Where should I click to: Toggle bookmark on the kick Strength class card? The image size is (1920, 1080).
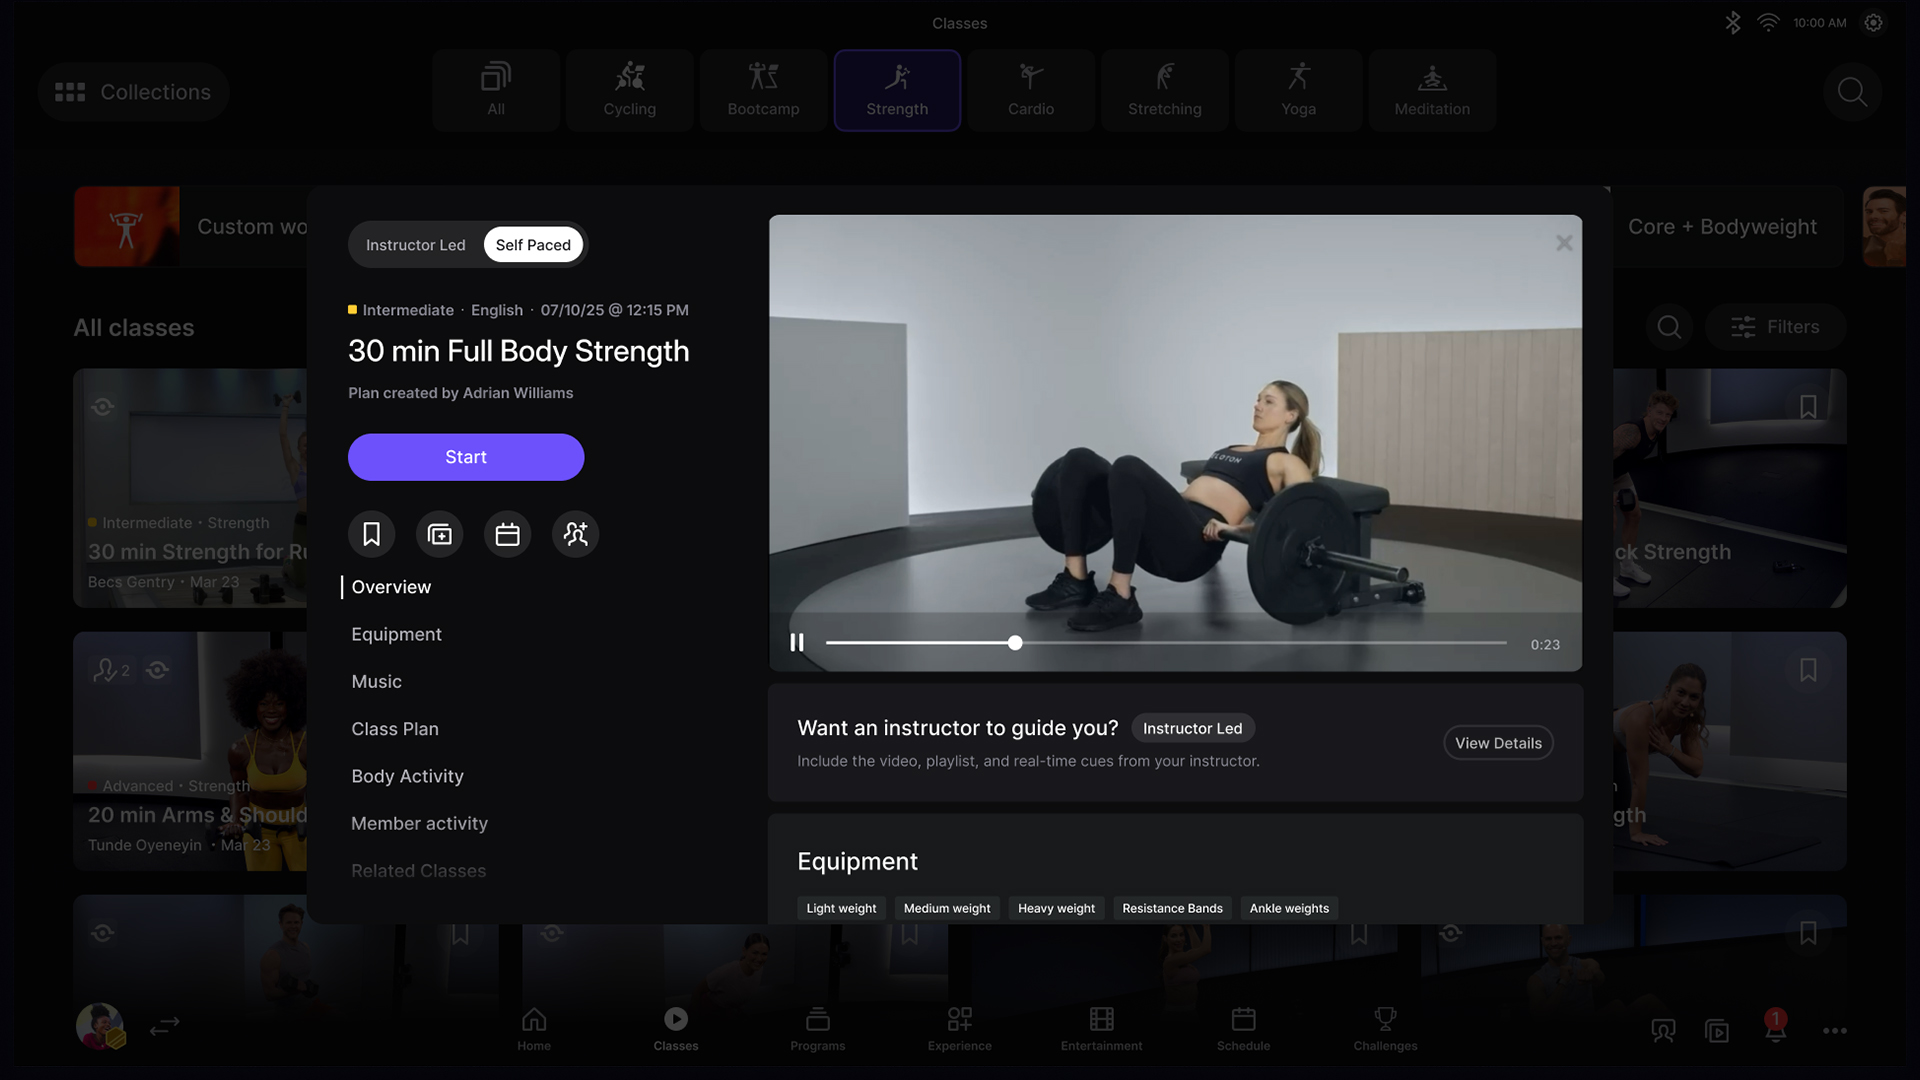(1807, 406)
